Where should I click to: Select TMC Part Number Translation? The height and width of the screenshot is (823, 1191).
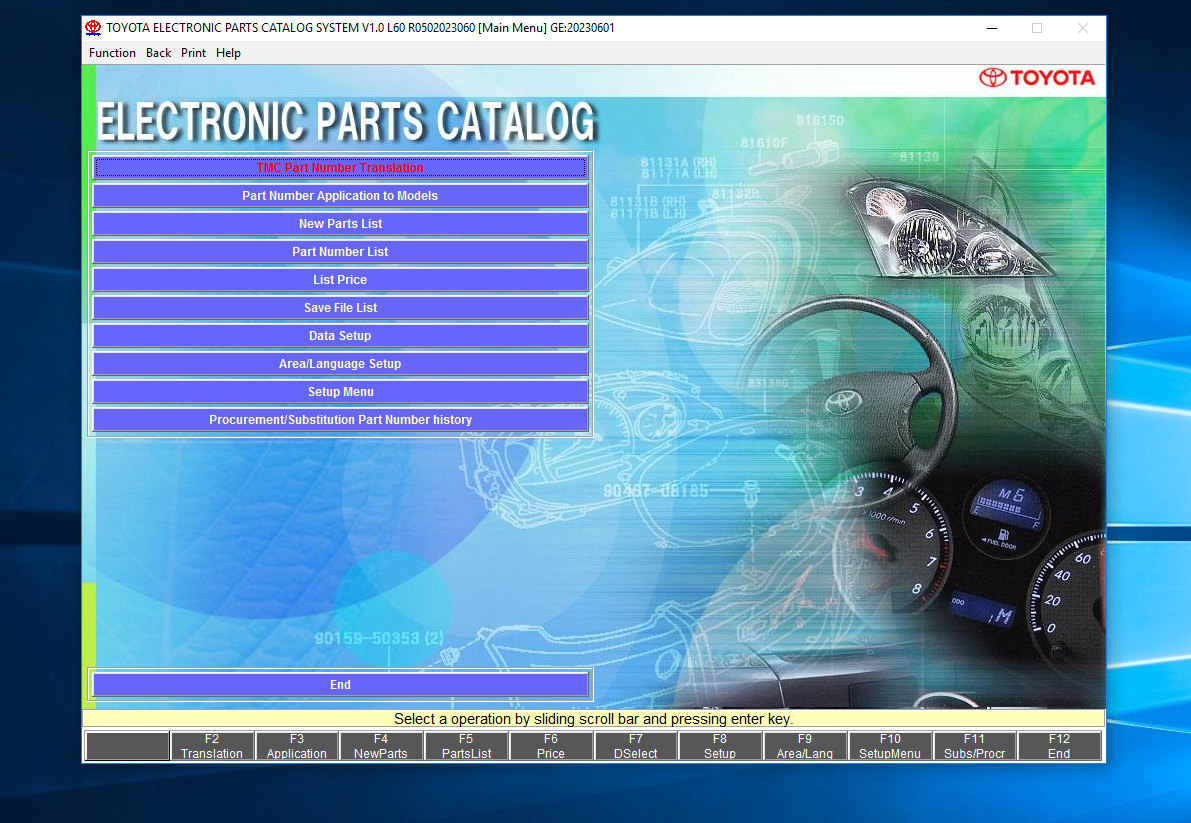pos(340,167)
